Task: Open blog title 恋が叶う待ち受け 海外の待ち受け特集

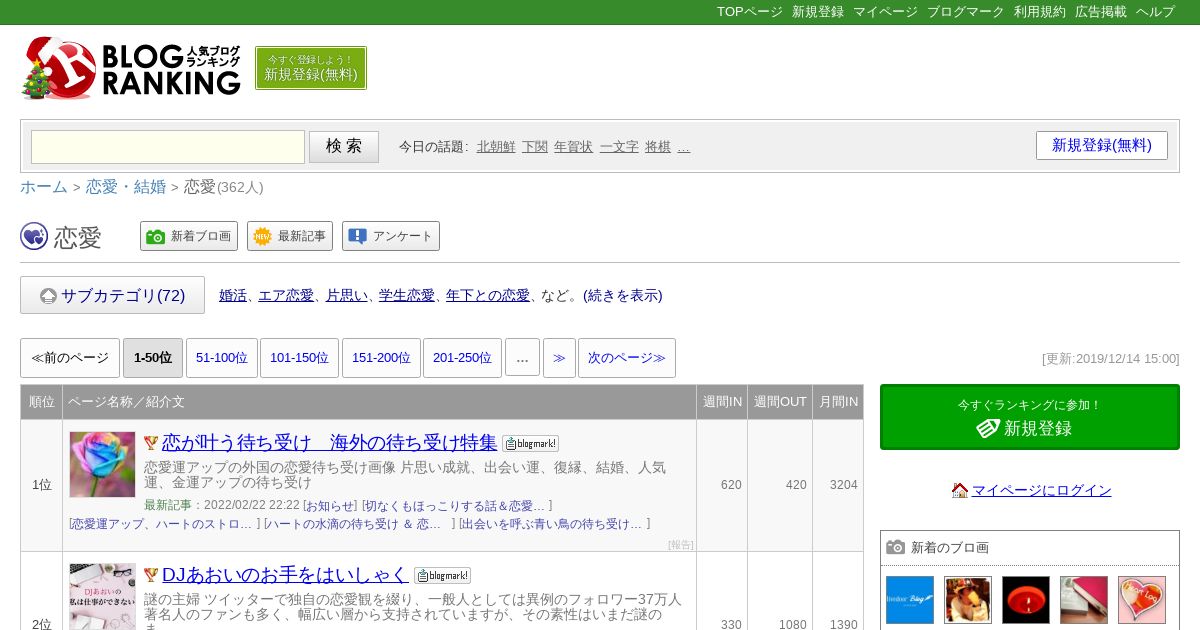Action: click(329, 442)
